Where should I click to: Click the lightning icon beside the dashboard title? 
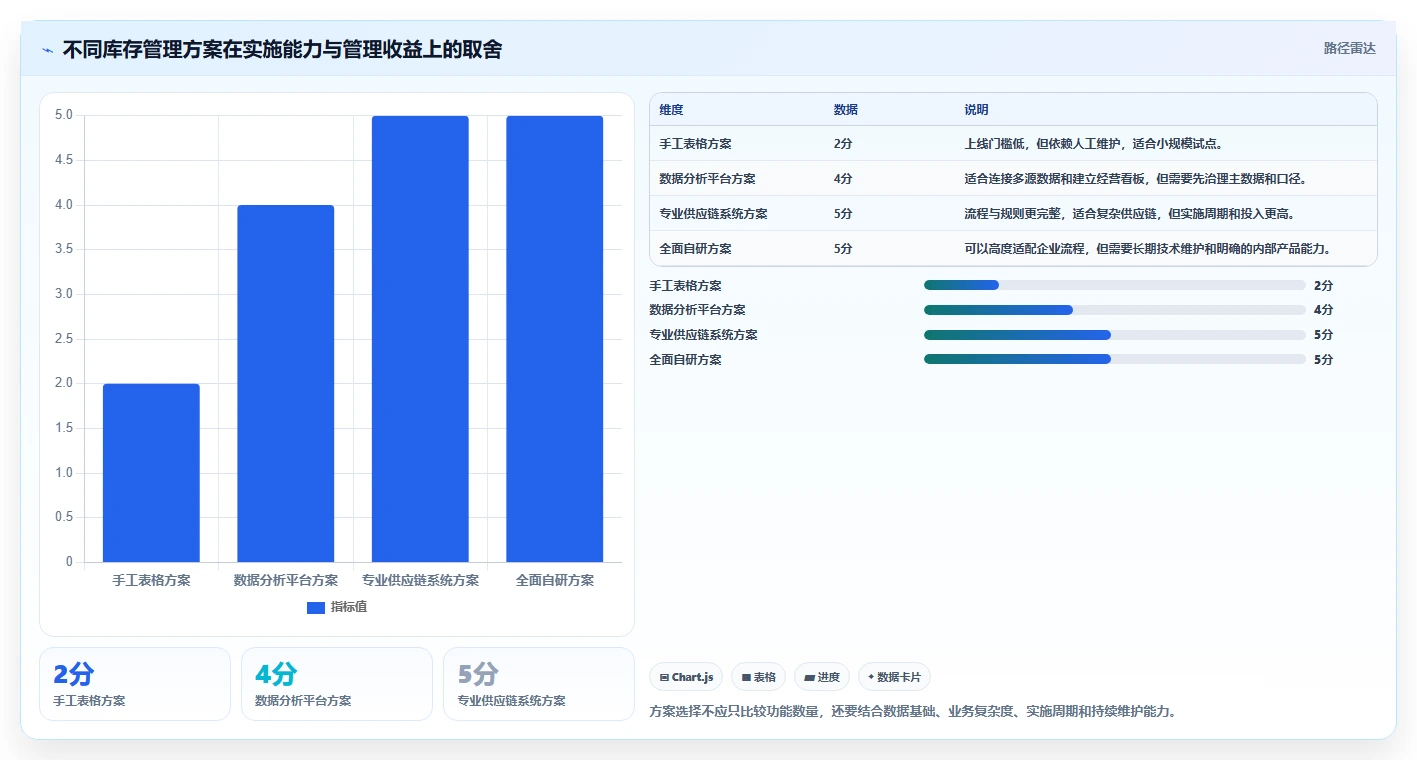47,50
